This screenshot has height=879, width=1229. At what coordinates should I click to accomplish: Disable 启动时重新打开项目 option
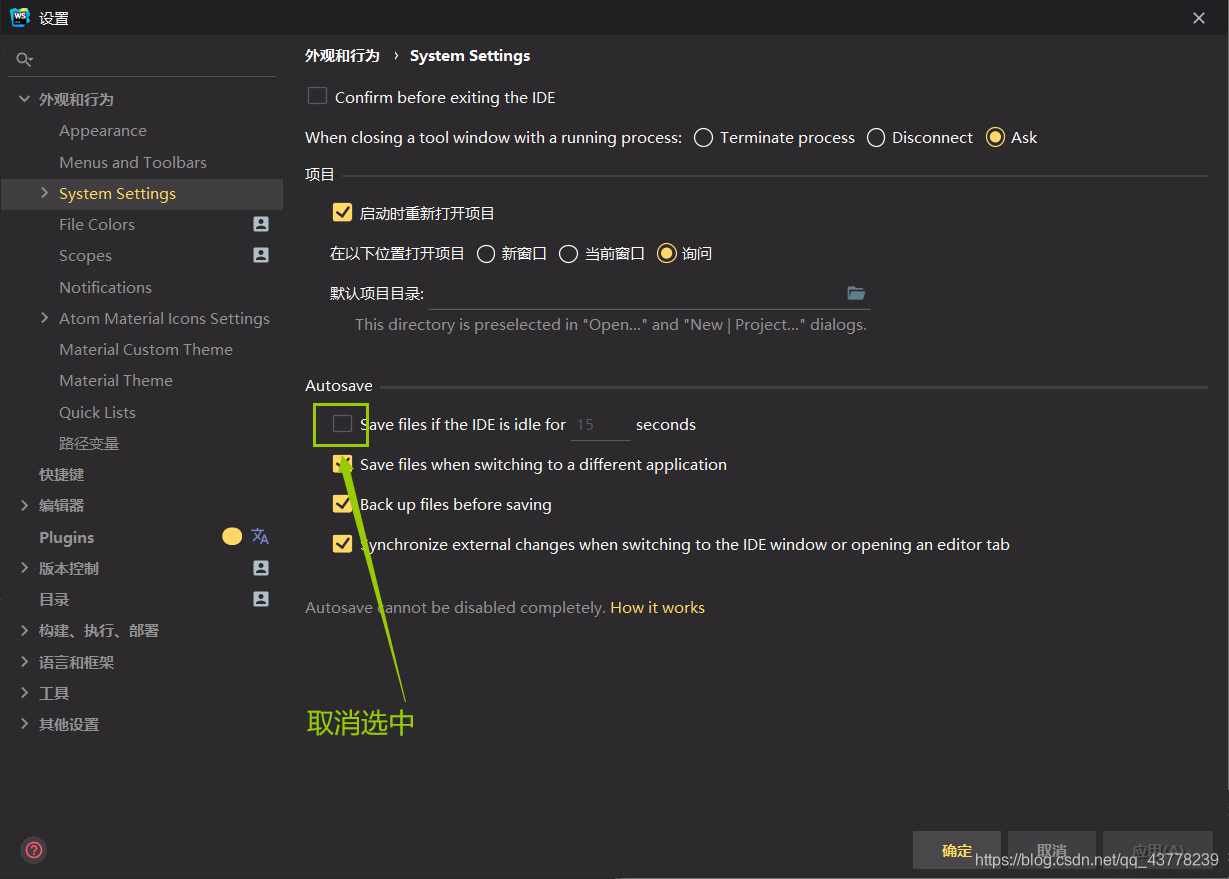click(343, 212)
